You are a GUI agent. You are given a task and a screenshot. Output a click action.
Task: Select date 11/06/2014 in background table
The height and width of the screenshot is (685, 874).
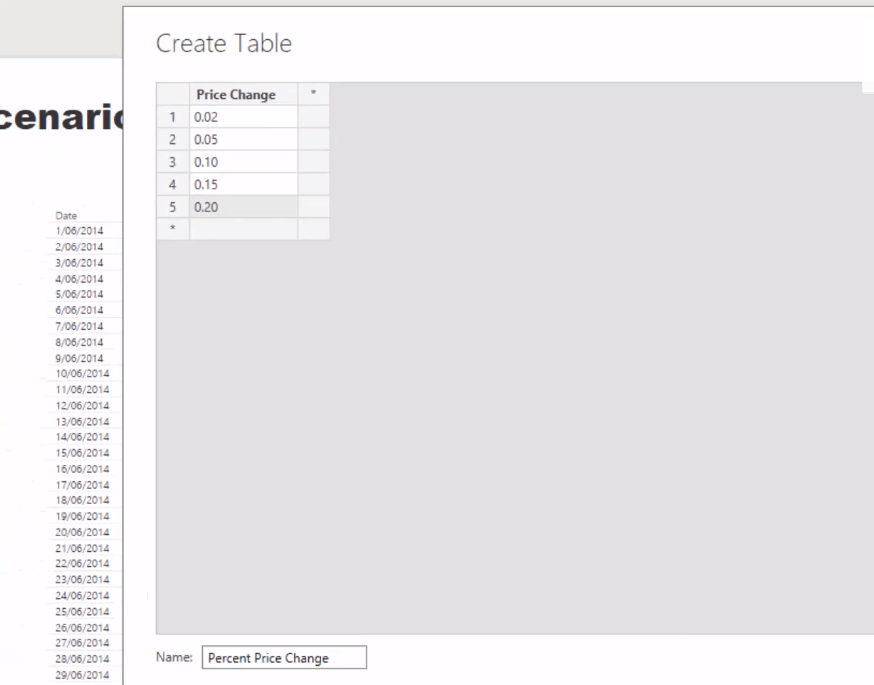82,390
